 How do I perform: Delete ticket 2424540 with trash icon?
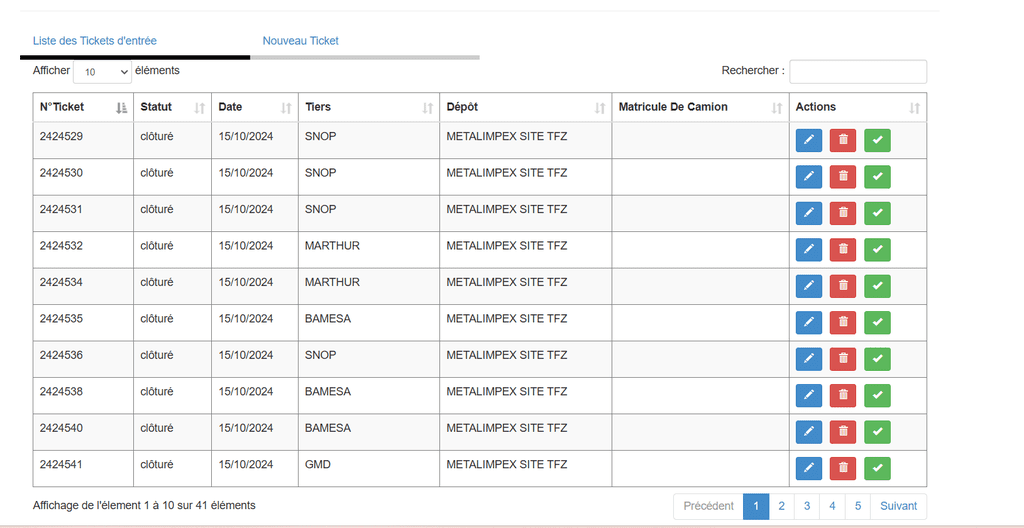click(843, 433)
